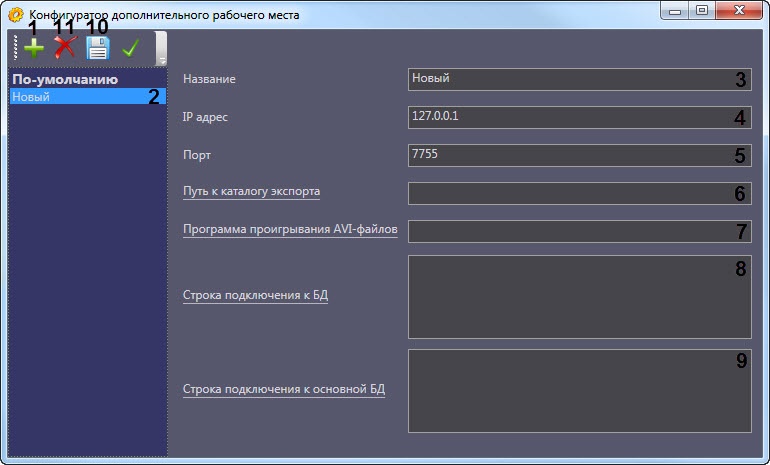Click into the Название text field
770x465 pixels.
578,79
